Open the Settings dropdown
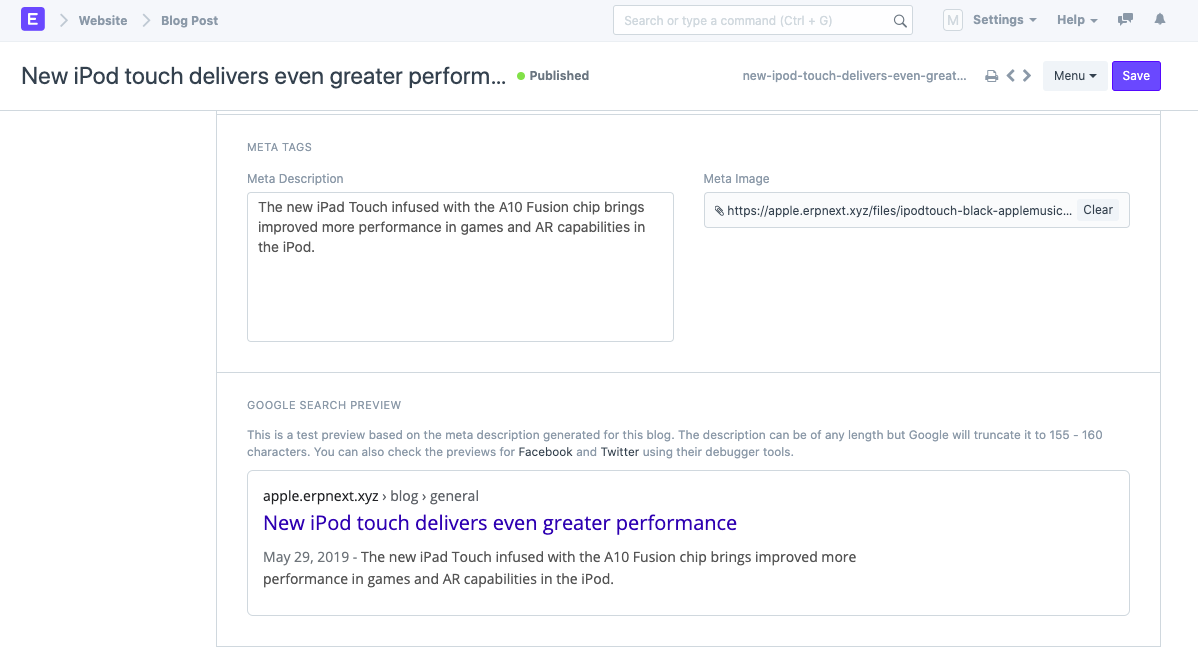Image resolution: width=1198 pixels, height=663 pixels. (x=1003, y=19)
